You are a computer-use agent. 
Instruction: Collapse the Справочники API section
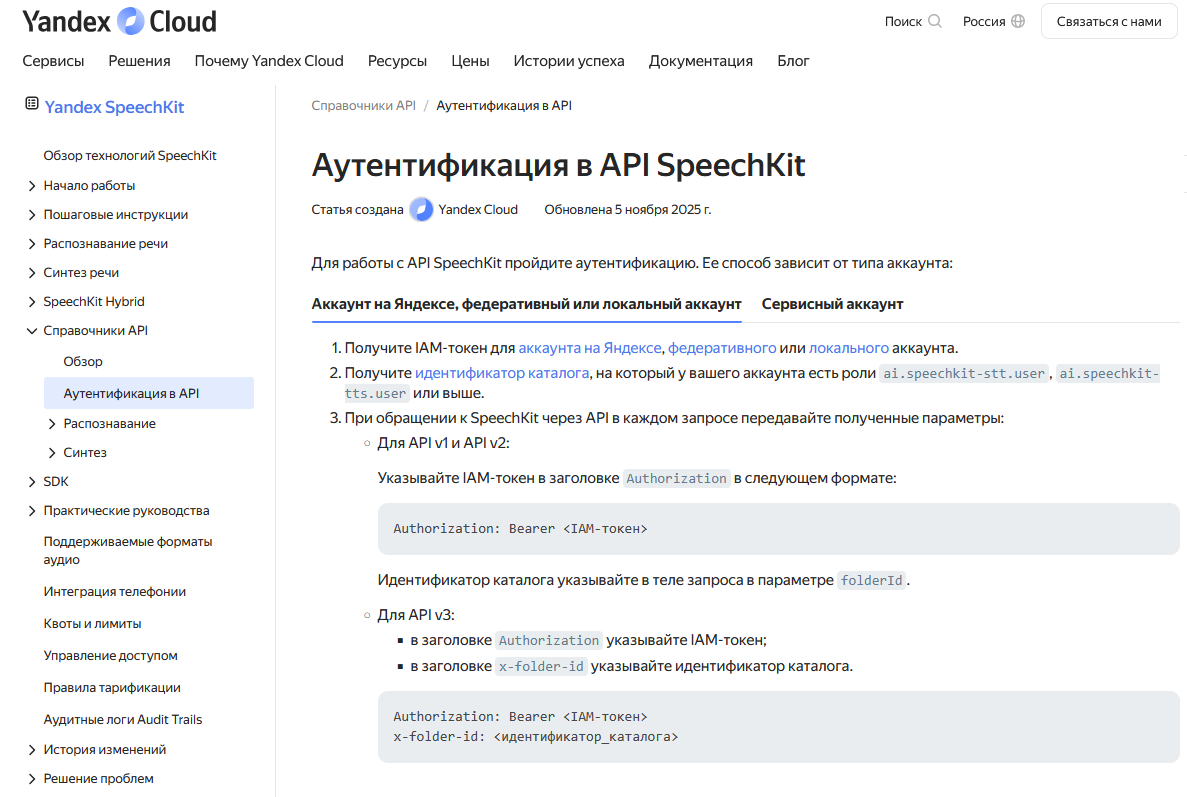pyautogui.click(x=32, y=331)
